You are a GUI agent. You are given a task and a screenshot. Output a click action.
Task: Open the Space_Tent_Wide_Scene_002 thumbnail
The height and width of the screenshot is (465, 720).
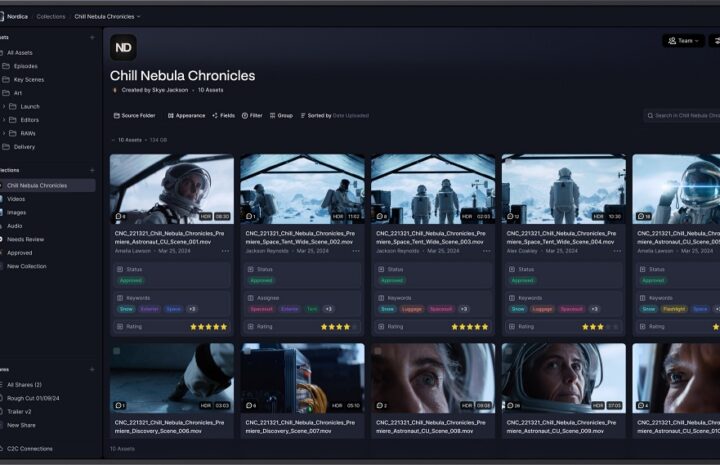(303, 189)
